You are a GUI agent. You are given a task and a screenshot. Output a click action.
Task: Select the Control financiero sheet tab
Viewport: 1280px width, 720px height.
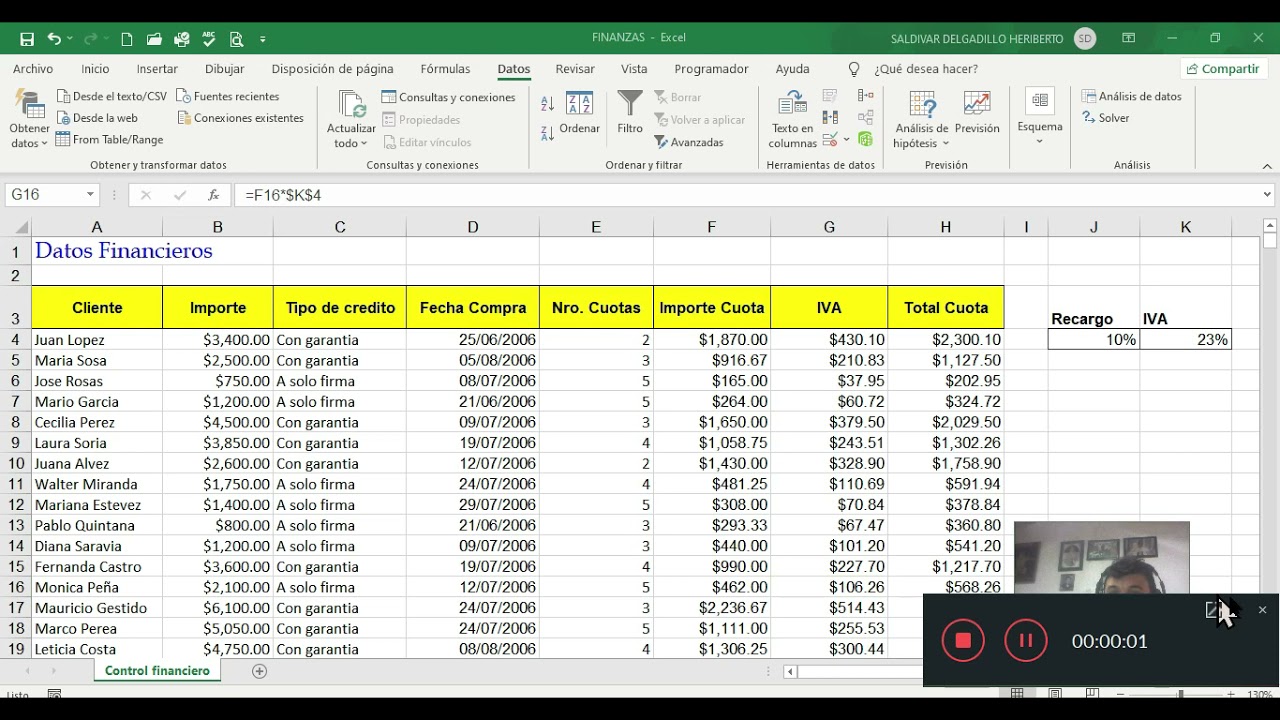(x=157, y=671)
